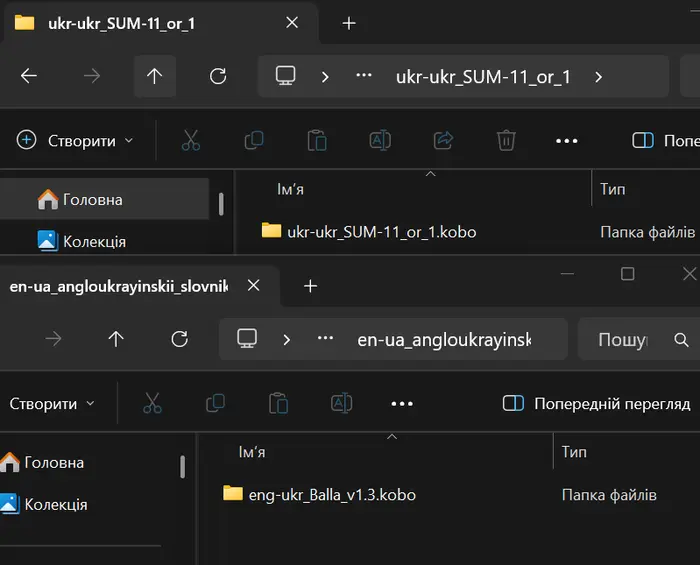Go up one level in the en-ua window
The height and width of the screenshot is (565, 700).
coord(116,339)
